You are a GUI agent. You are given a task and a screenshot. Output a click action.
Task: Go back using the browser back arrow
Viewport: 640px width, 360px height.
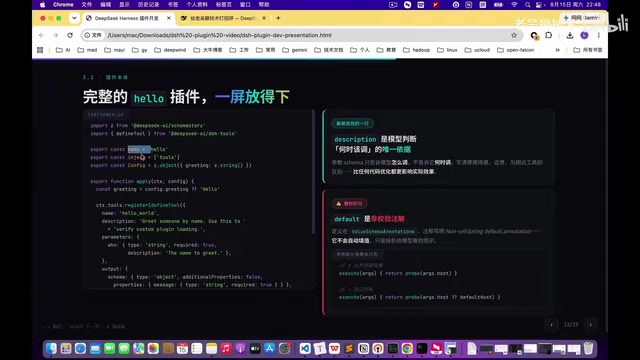coord(41,35)
